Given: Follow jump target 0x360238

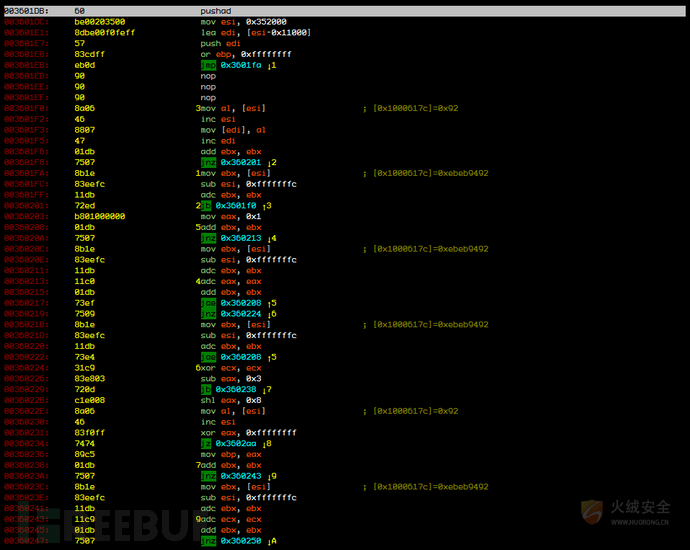Looking at the screenshot, I should coord(235,389).
